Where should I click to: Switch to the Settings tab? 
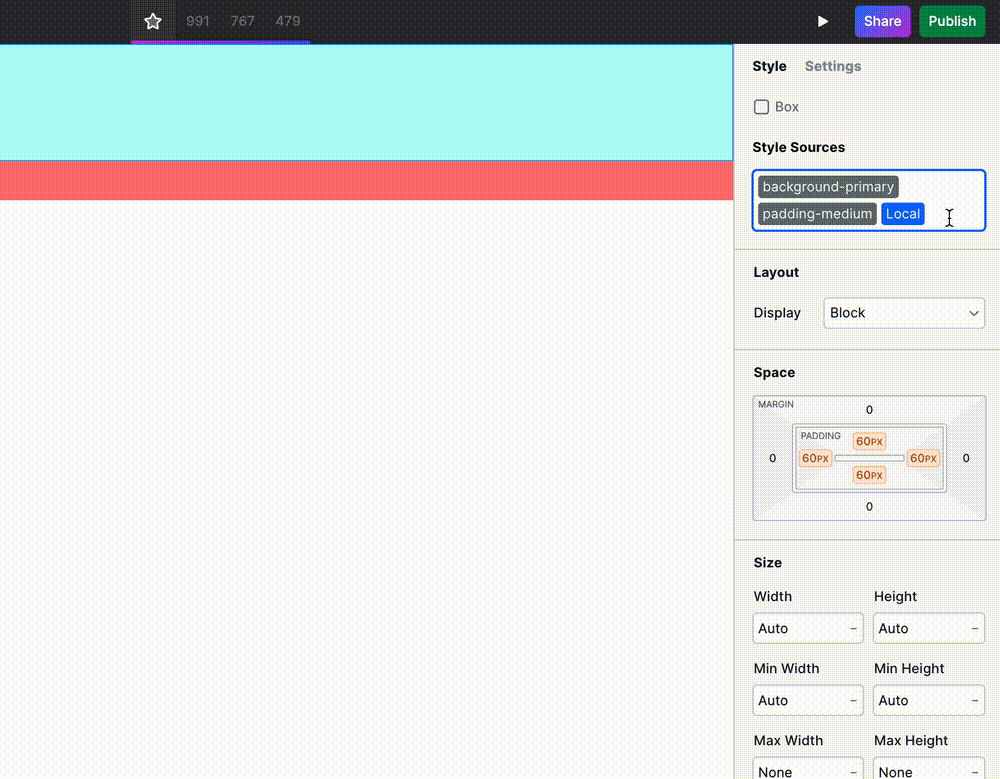(x=832, y=66)
